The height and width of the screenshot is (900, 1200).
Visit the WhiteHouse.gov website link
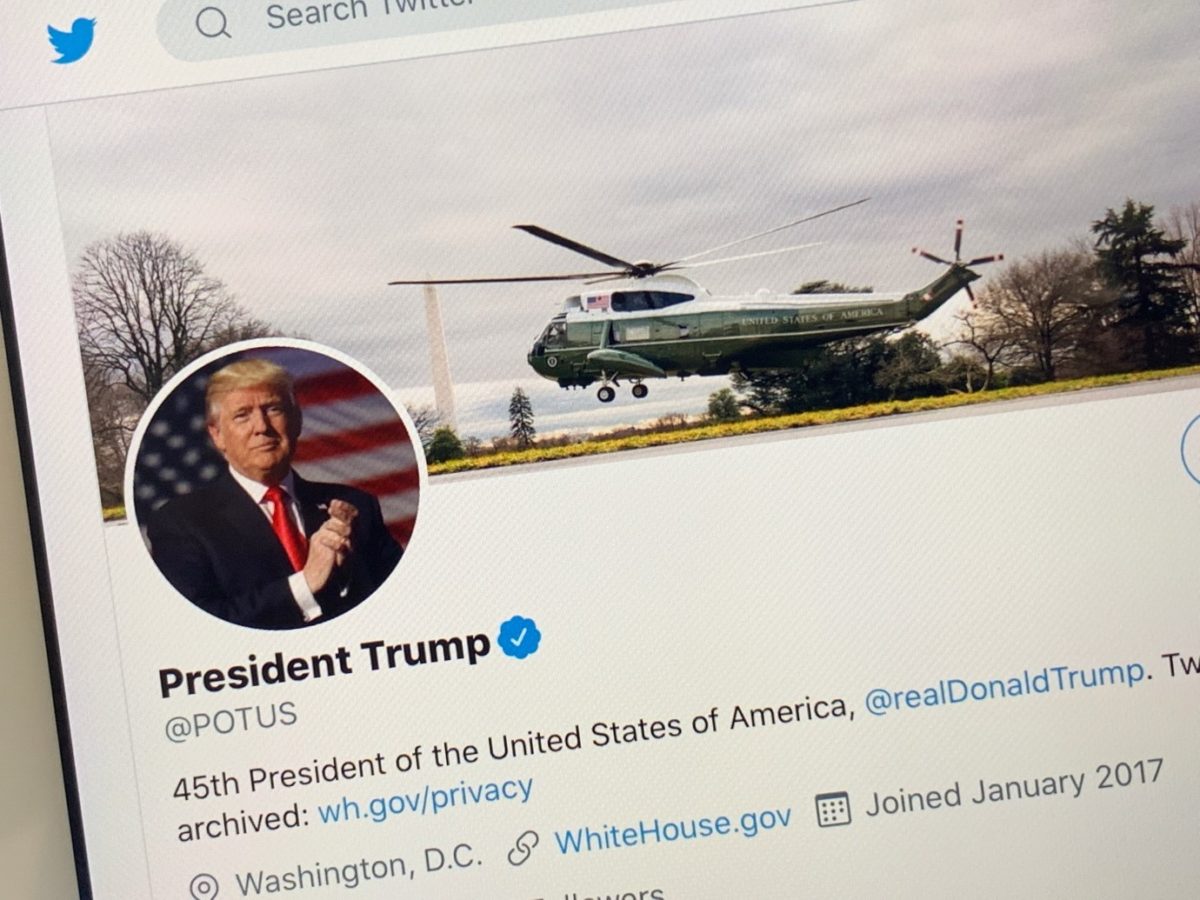tap(672, 827)
